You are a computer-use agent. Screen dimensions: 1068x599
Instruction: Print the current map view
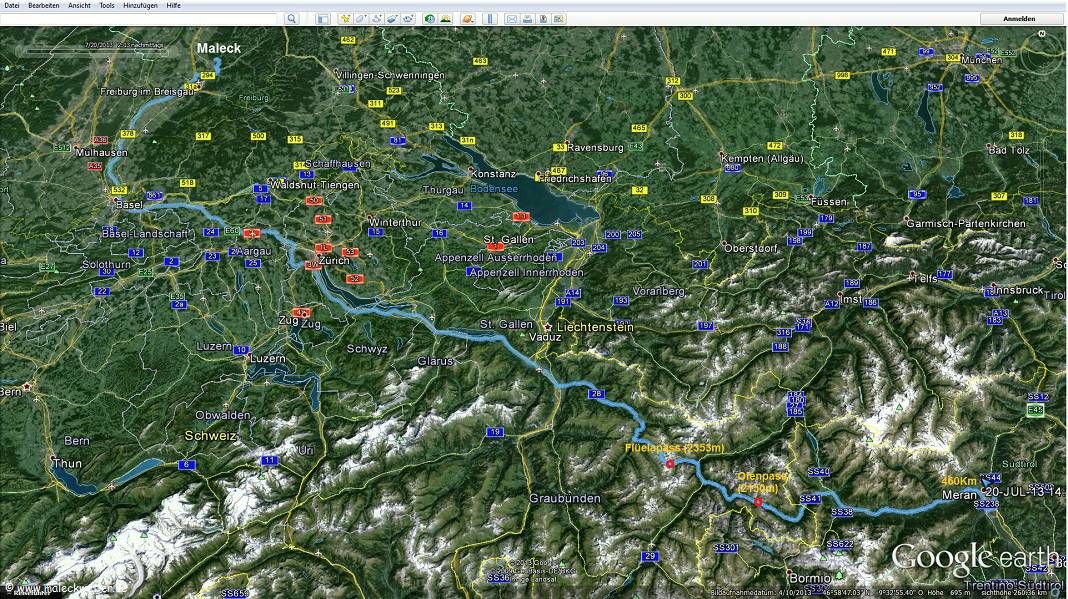[527, 19]
